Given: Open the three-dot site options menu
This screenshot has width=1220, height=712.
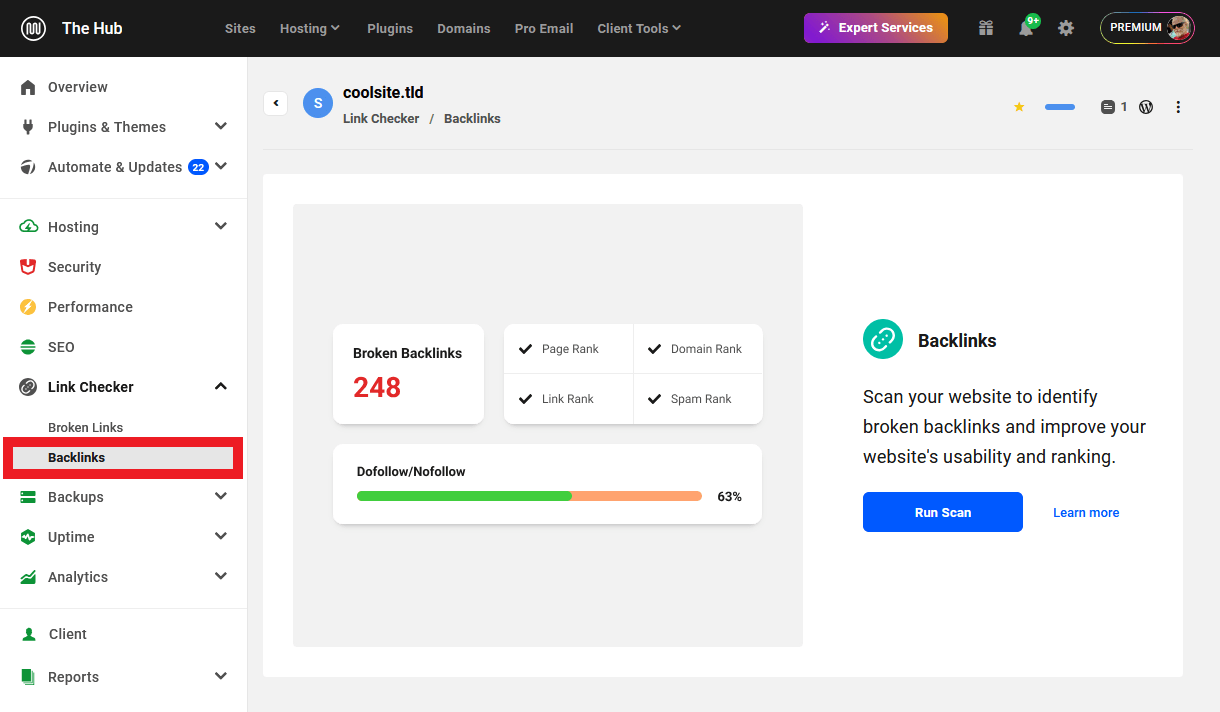Looking at the screenshot, I should (1178, 107).
